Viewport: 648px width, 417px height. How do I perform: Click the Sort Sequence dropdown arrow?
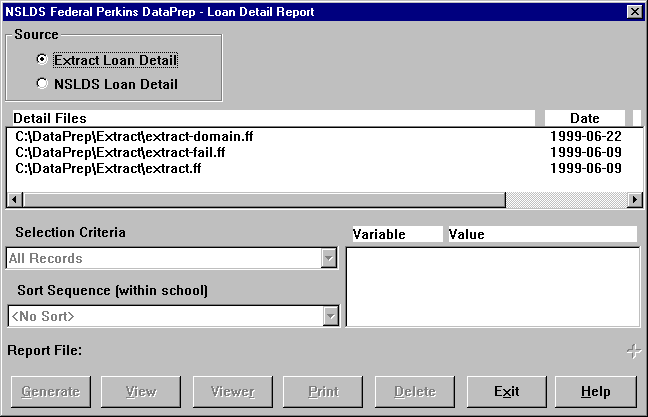(331, 317)
